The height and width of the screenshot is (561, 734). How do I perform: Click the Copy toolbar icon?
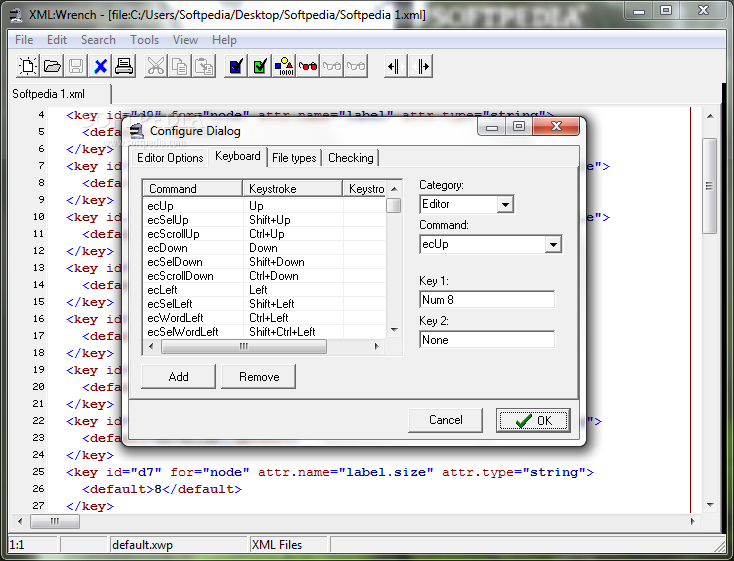[180, 66]
